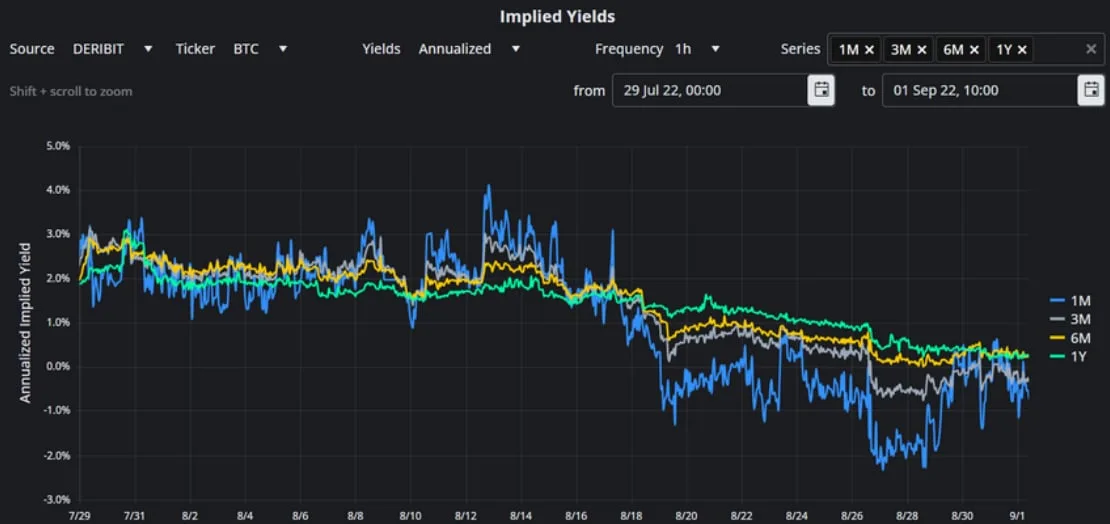The width and height of the screenshot is (1110, 524).
Task: Click the to date field 01 Sep 22
Action: 980,90
